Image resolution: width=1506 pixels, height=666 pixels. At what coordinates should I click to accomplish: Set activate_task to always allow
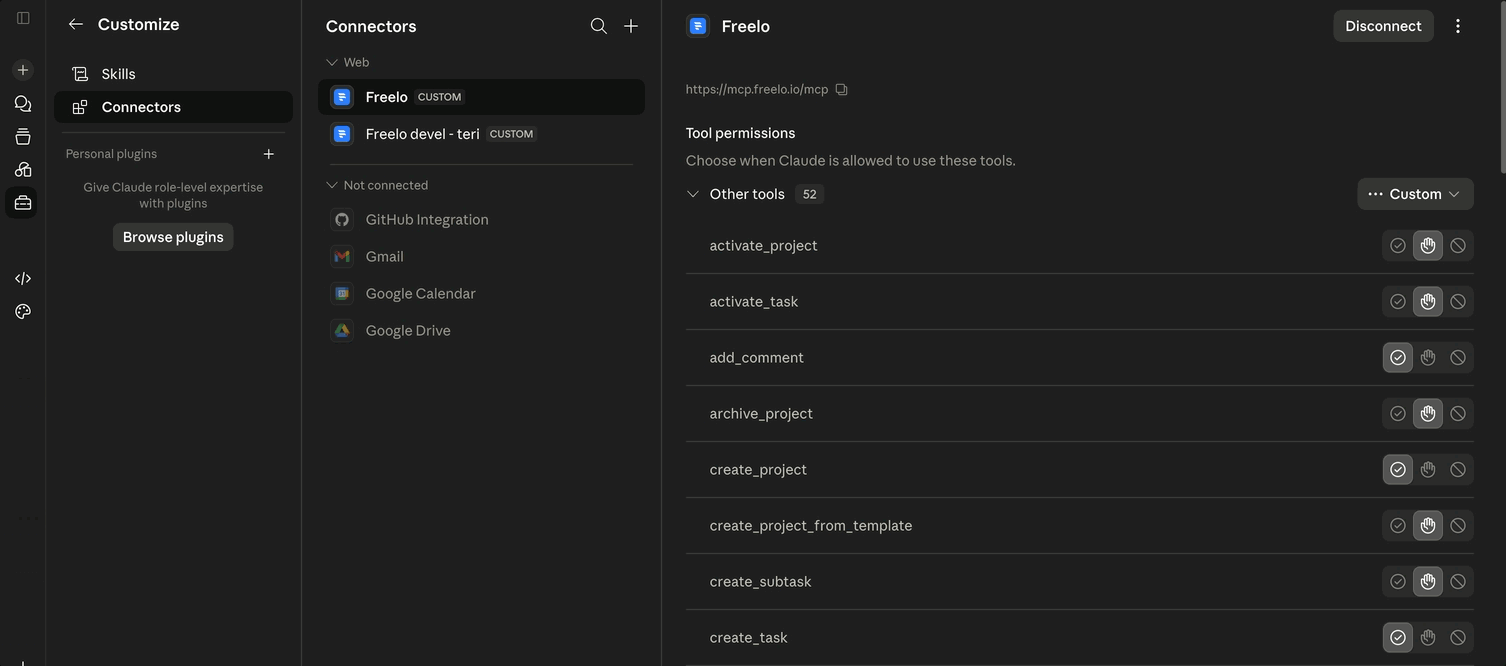point(1398,302)
